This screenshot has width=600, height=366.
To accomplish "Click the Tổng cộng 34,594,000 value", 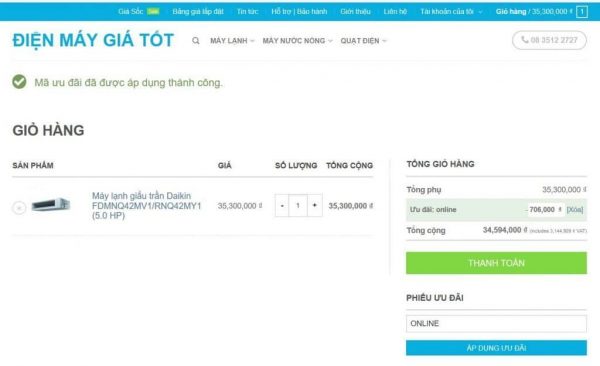I will tap(505, 230).
